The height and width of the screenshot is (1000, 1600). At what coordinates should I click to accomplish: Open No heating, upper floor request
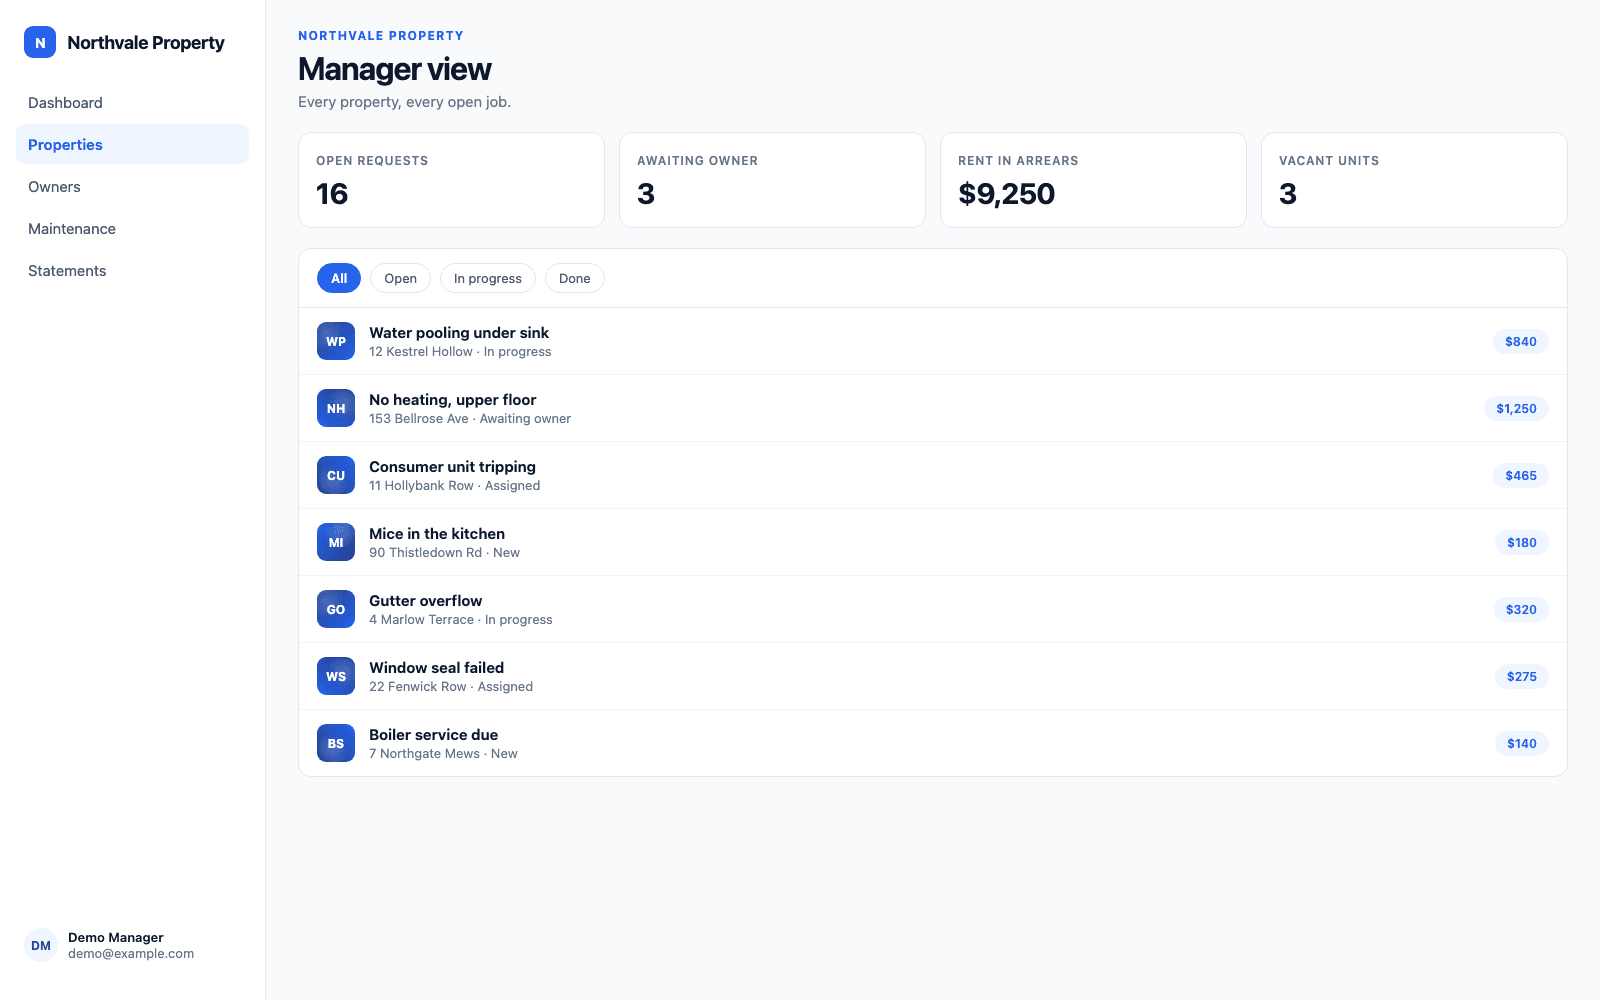pos(933,408)
